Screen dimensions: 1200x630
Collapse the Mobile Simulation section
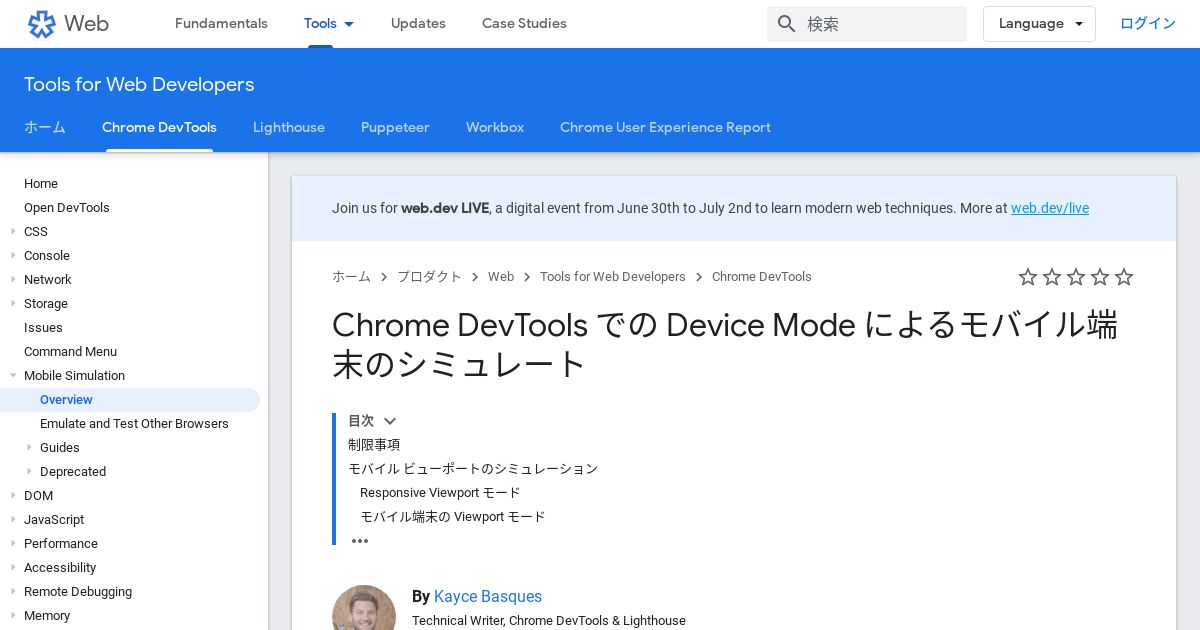pyautogui.click(x=14, y=376)
